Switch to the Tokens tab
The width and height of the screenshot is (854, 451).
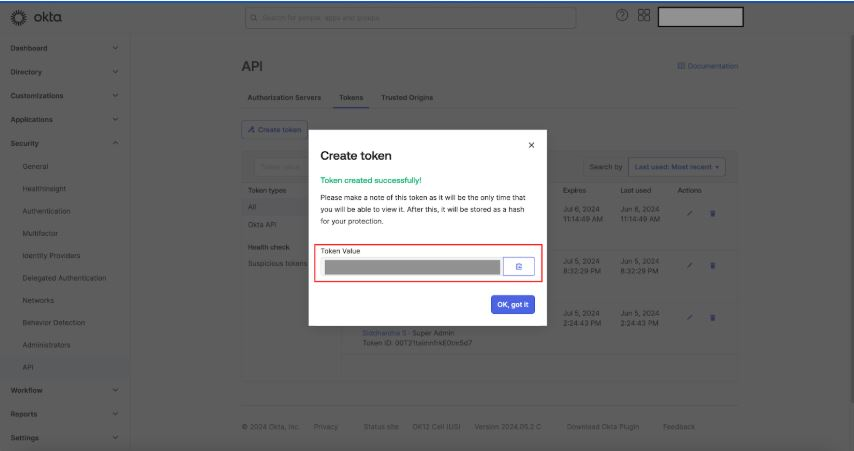351,97
